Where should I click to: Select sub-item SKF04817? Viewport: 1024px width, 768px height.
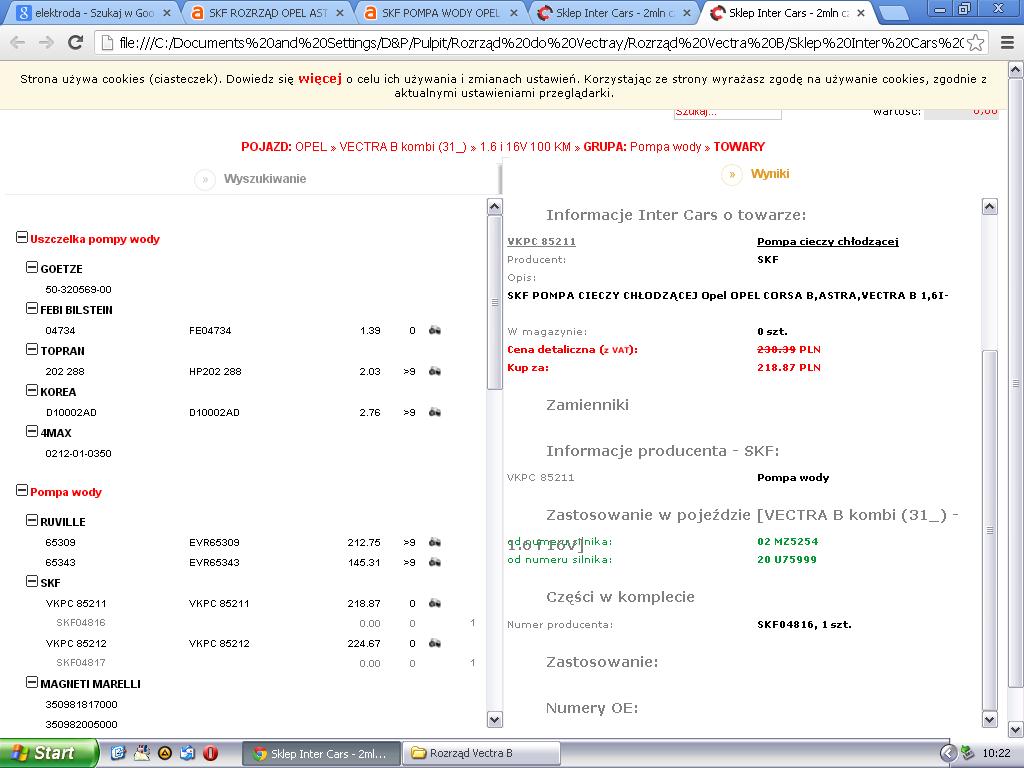coord(81,663)
